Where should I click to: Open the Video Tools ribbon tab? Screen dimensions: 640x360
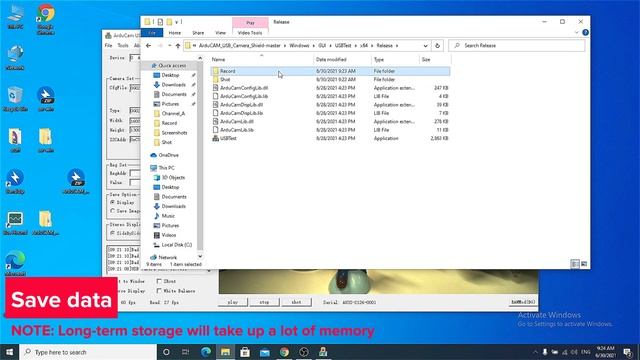(250, 33)
